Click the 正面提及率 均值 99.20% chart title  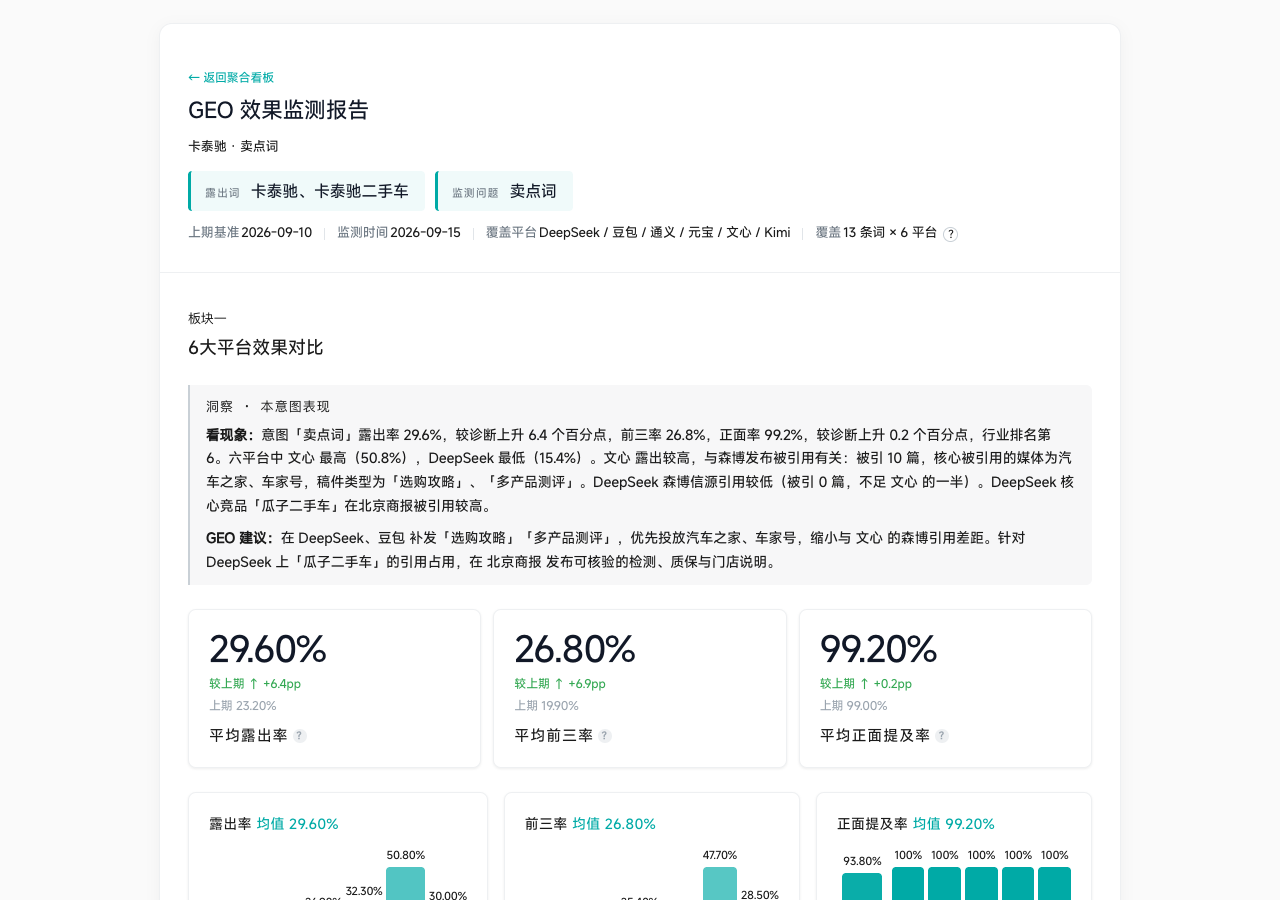(916, 824)
